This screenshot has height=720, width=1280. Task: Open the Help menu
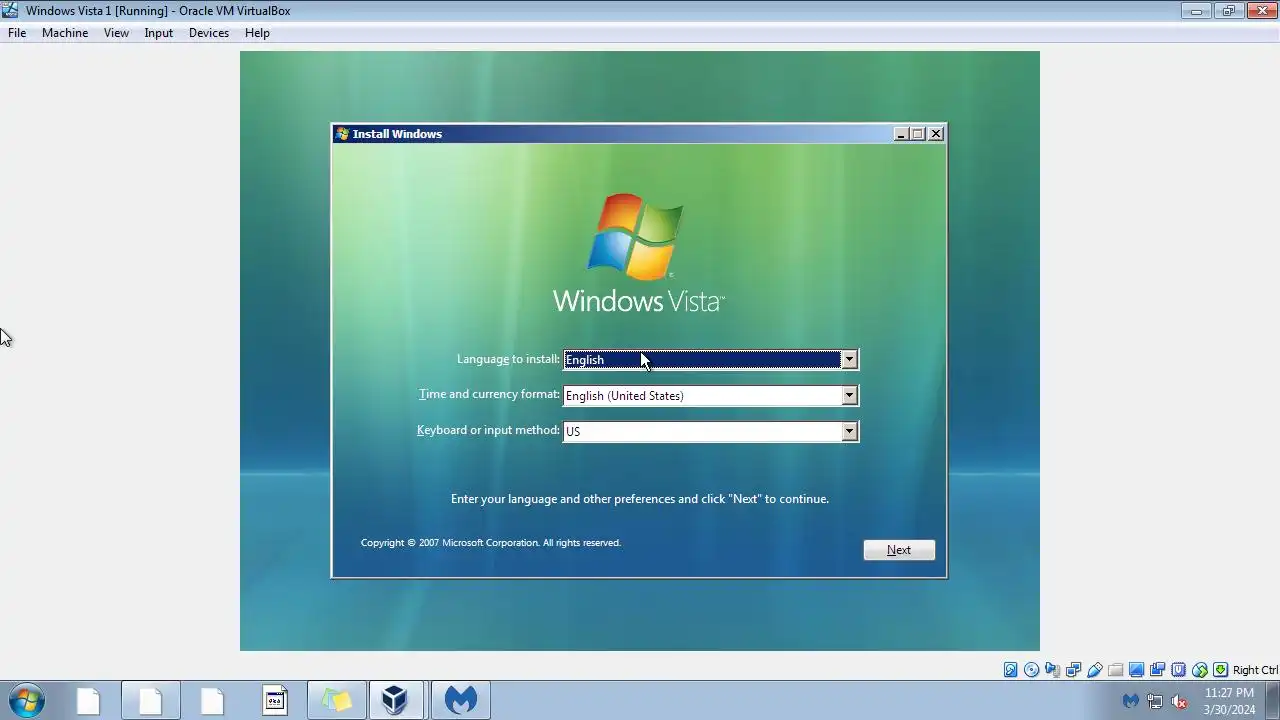257,33
